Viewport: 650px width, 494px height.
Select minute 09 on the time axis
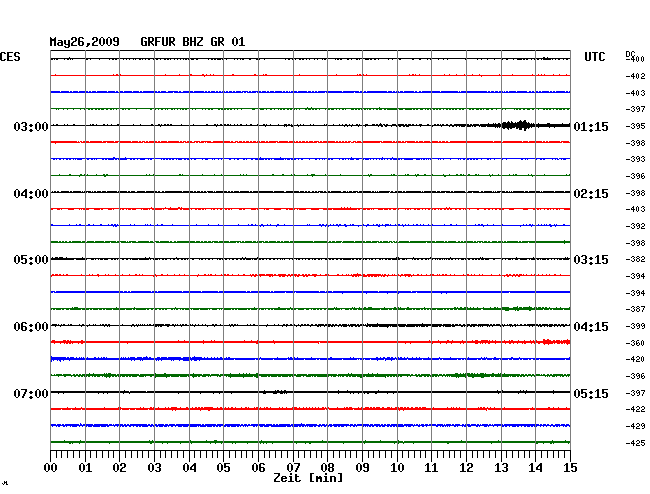point(362,468)
